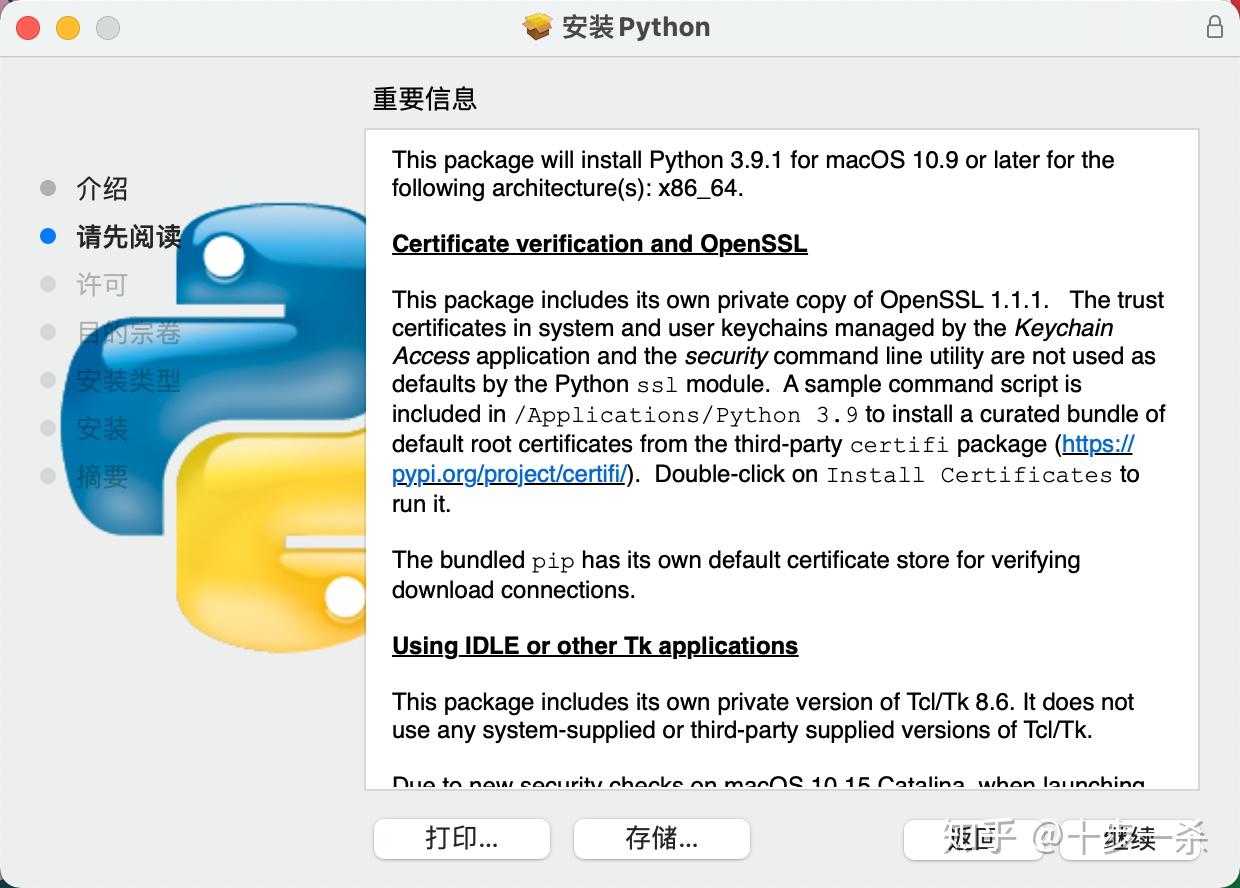Select the 安装类型 step in the sidebar
This screenshot has height=888, width=1240.
point(128,380)
